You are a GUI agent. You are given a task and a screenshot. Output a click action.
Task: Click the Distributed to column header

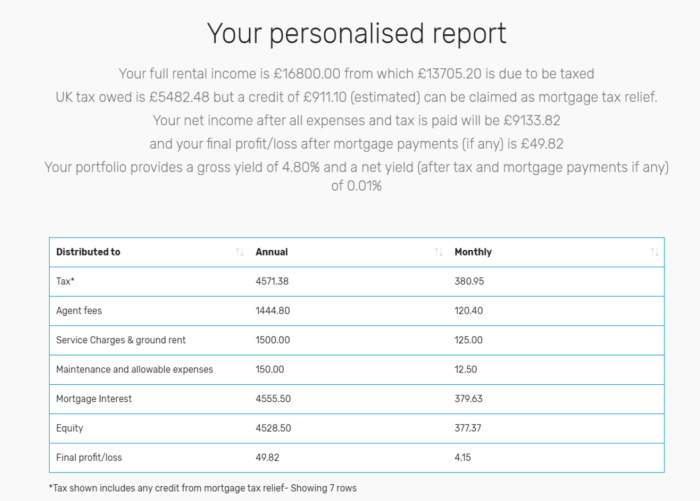(149, 252)
